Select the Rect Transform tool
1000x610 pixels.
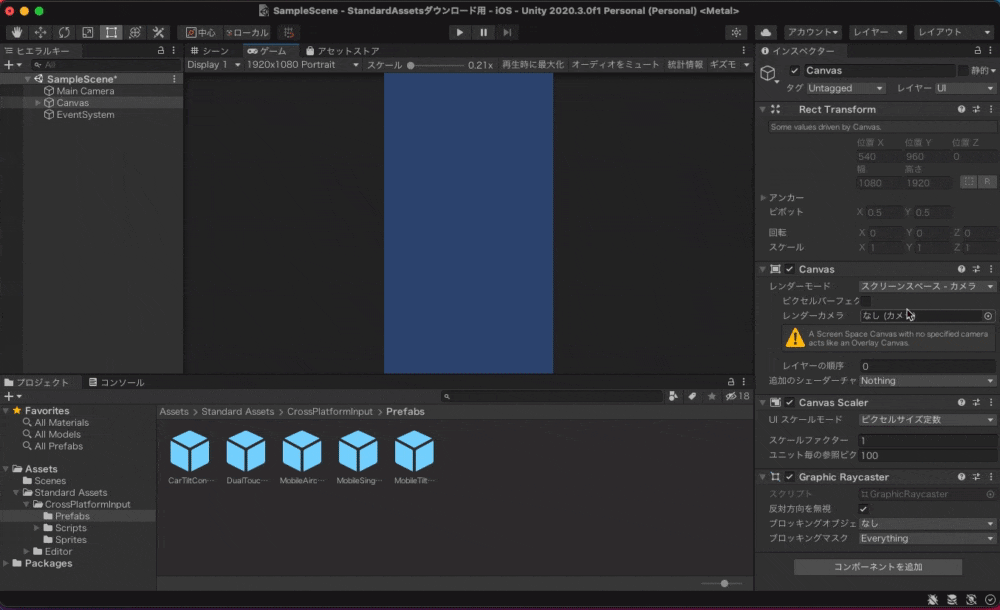click(x=111, y=32)
